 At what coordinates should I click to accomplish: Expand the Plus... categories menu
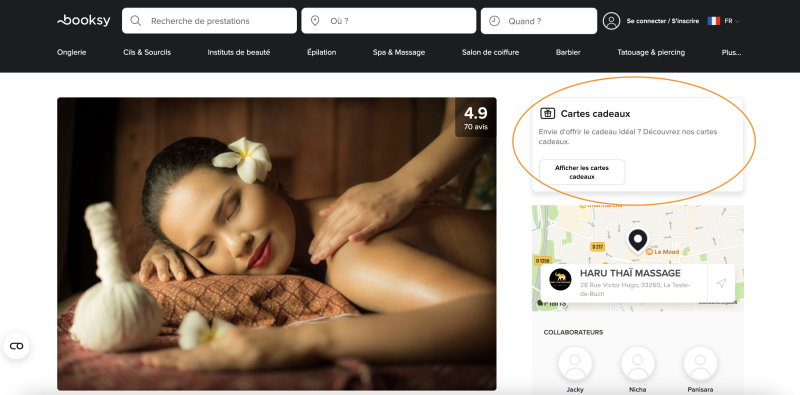[x=731, y=52]
